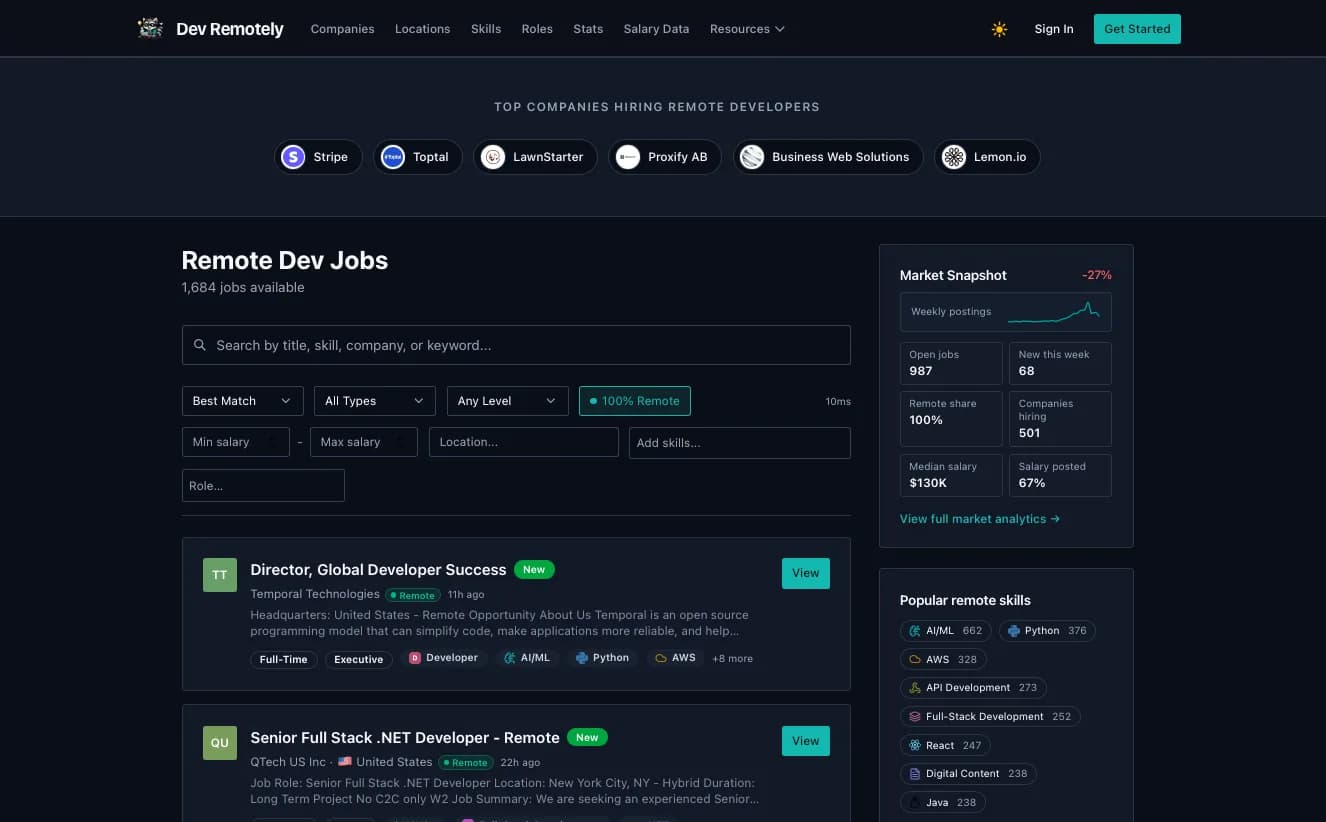Open the Roles nav item
This screenshot has width=1326, height=822.
(x=537, y=29)
